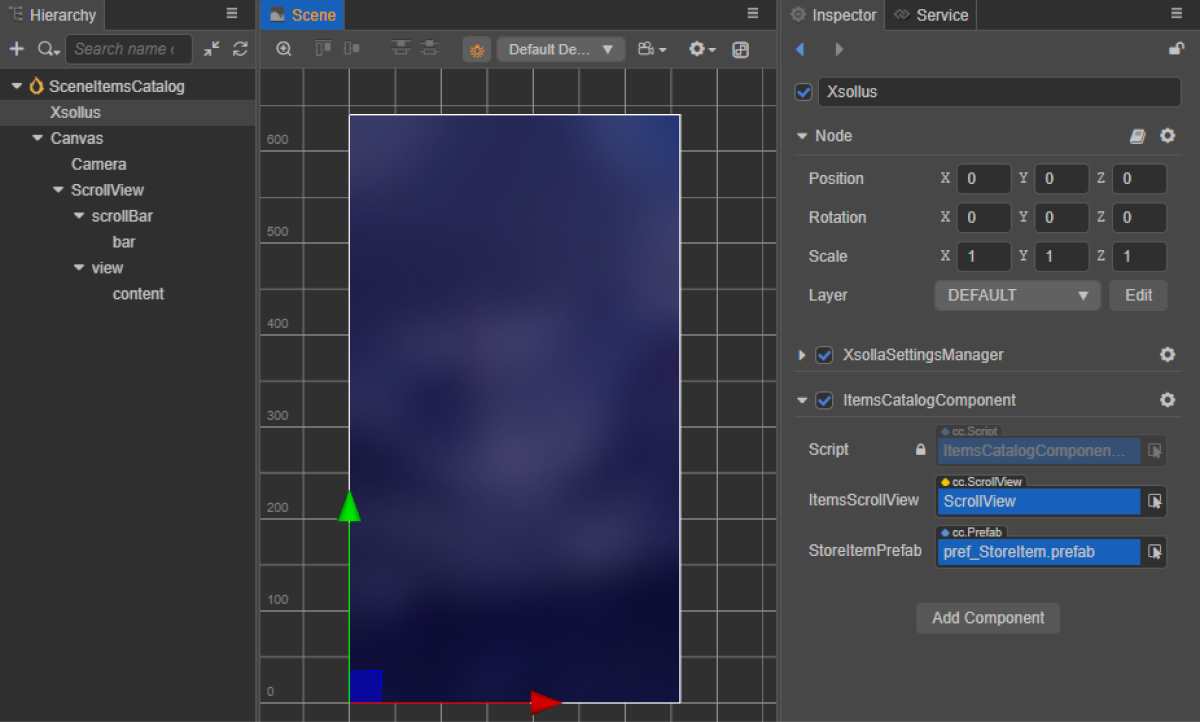
Task: Click the Position X input field
Action: click(984, 179)
